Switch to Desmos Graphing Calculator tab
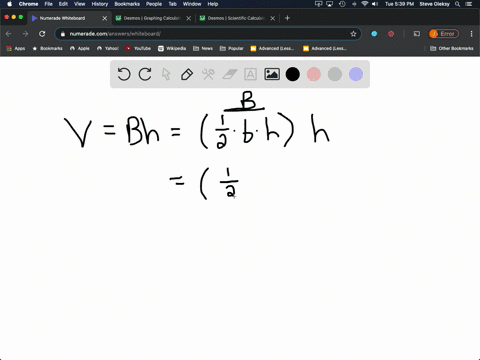This screenshot has width=480, height=360. [152, 18]
